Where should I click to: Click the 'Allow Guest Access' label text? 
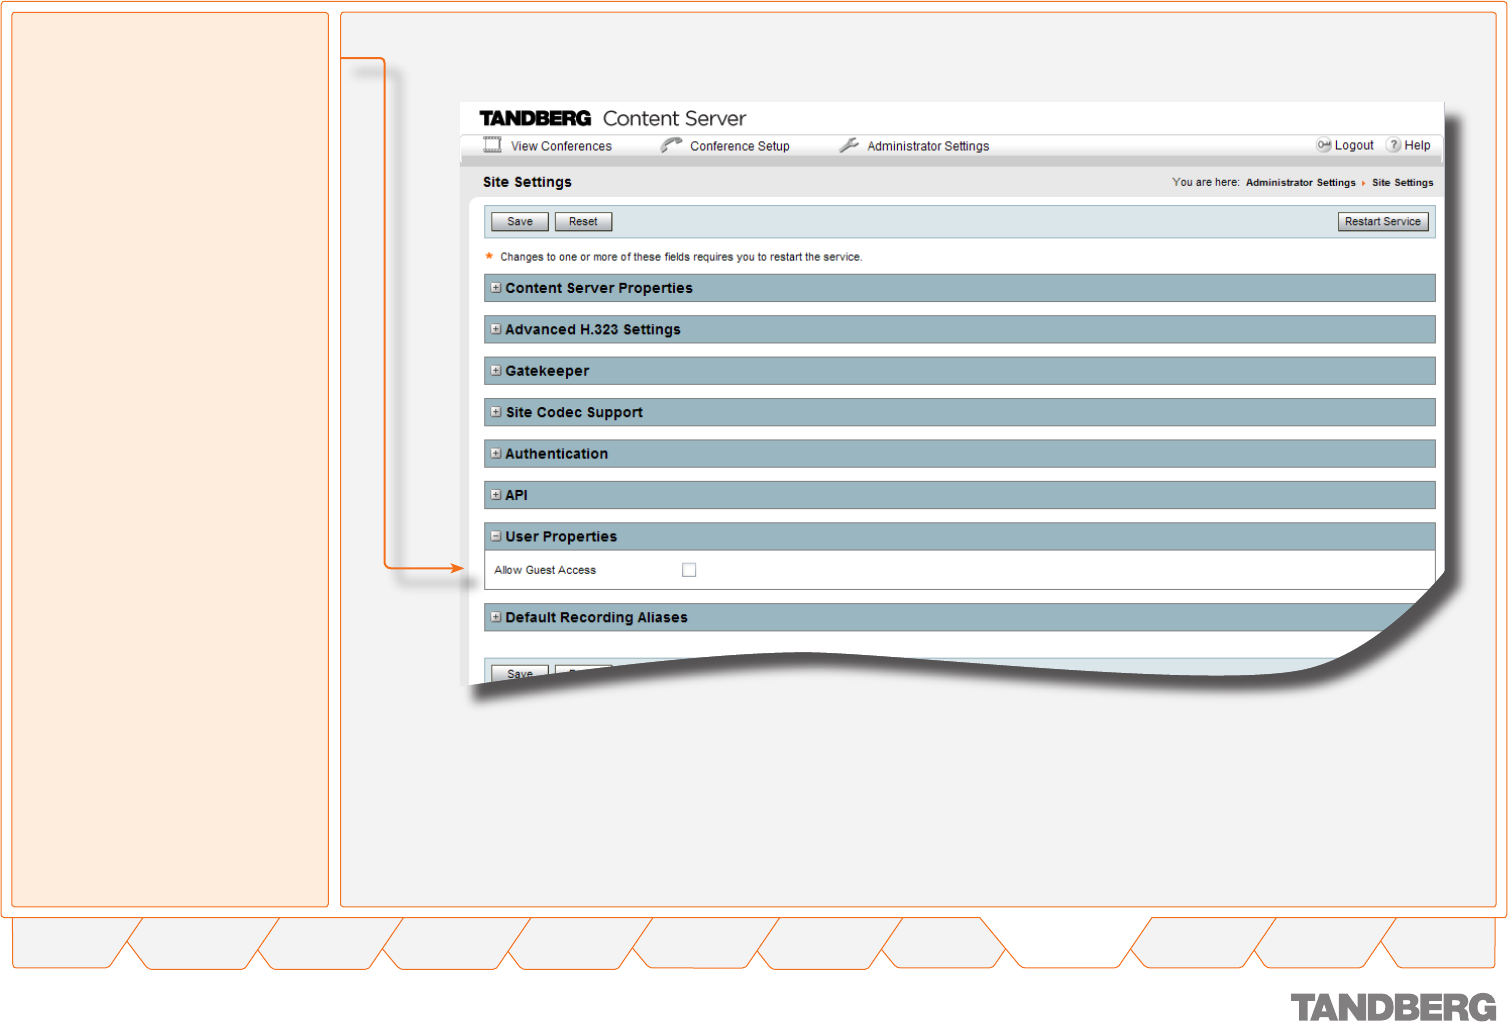pyautogui.click(x=545, y=570)
